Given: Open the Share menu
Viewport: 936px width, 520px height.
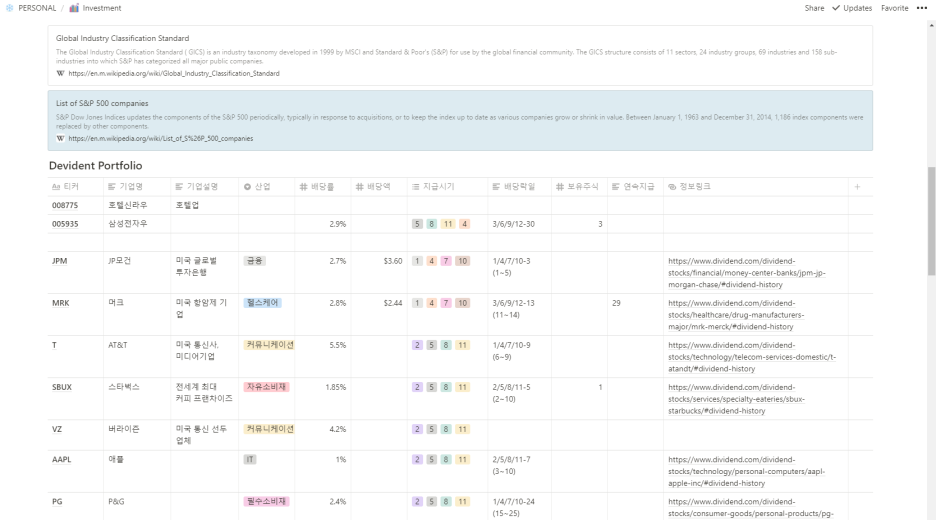Looking at the screenshot, I should (x=814, y=8).
